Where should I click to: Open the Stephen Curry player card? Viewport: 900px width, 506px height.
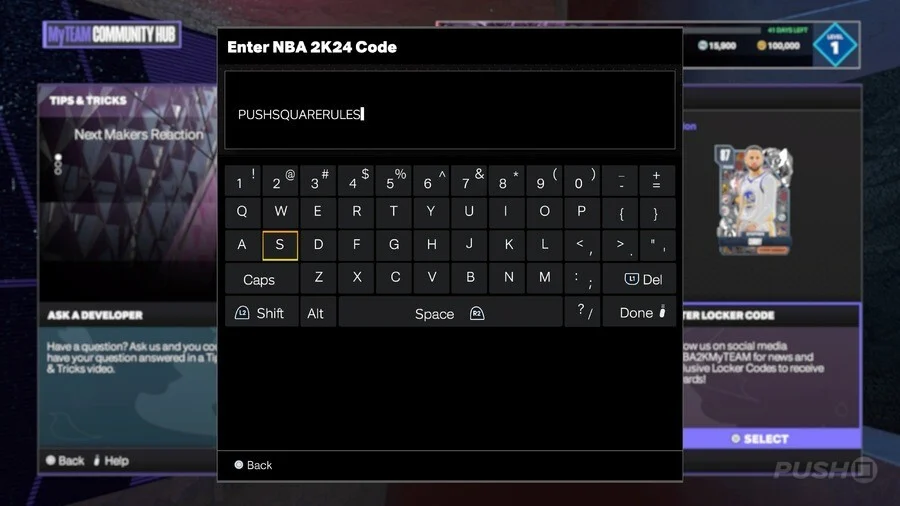(754, 200)
